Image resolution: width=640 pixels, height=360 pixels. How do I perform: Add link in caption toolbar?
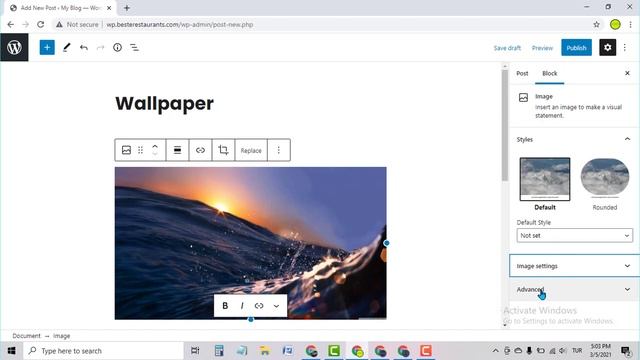click(x=259, y=306)
